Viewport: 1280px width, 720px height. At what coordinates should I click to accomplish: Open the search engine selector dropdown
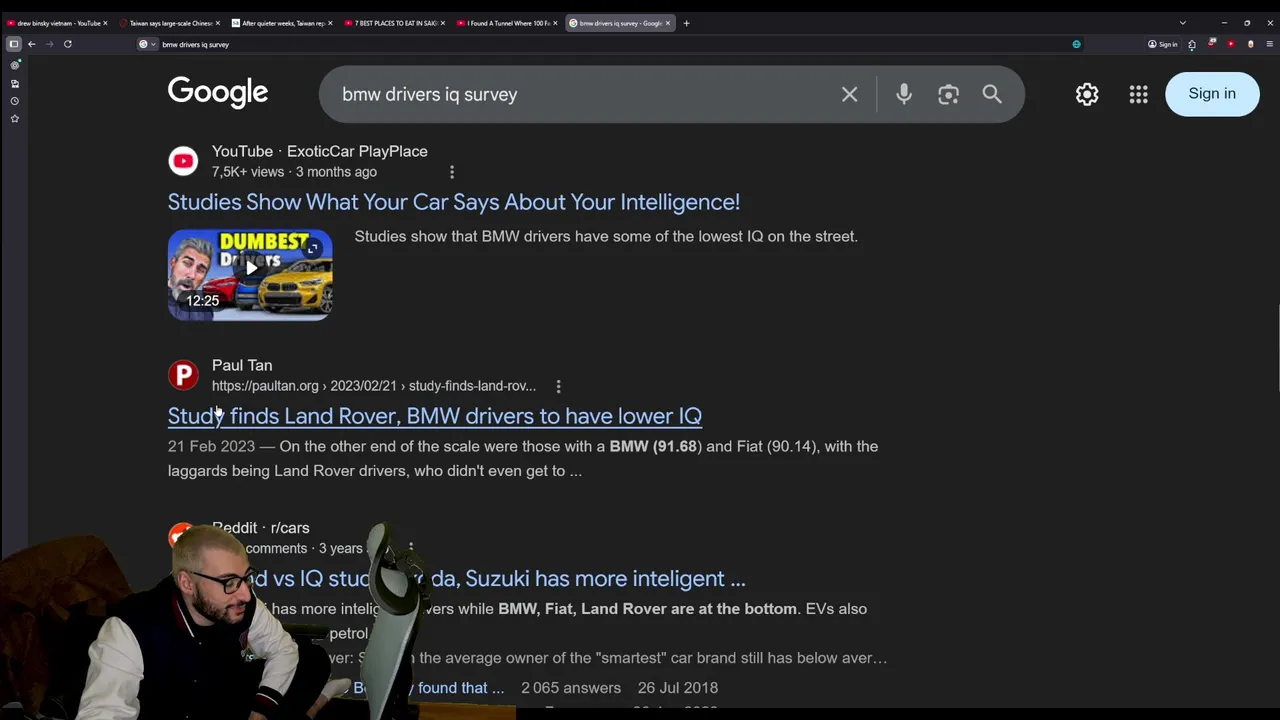pos(147,44)
